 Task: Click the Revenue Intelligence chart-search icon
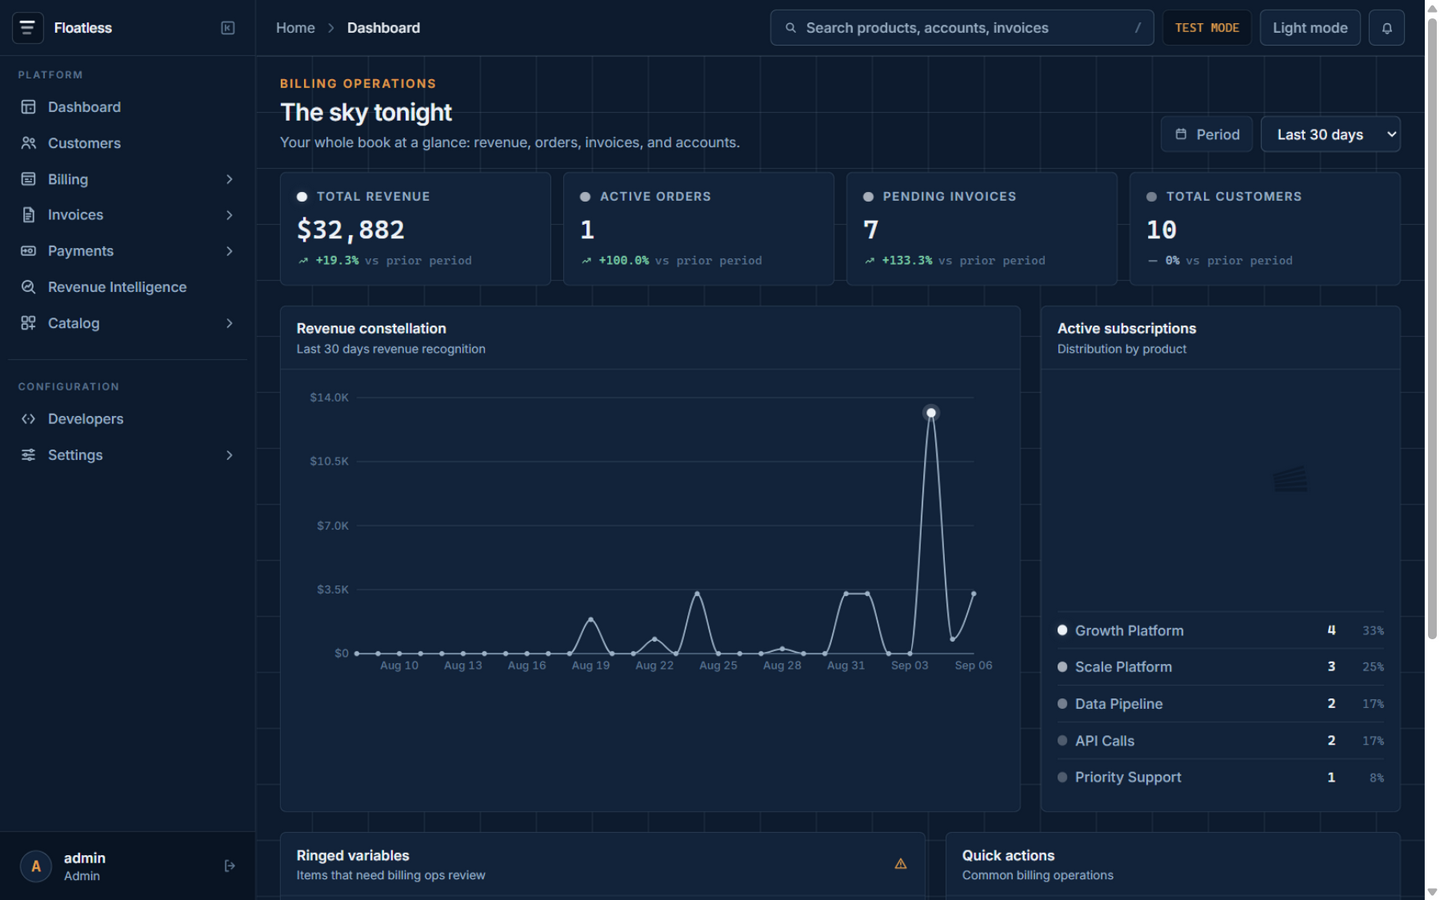[28, 287]
